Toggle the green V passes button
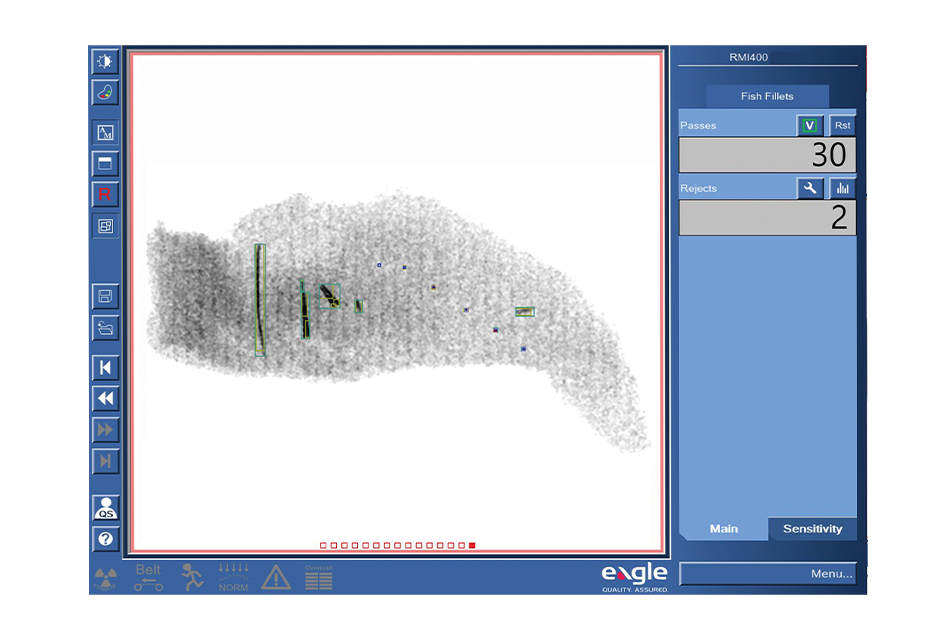The image size is (930, 640). [x=810, y=126]
